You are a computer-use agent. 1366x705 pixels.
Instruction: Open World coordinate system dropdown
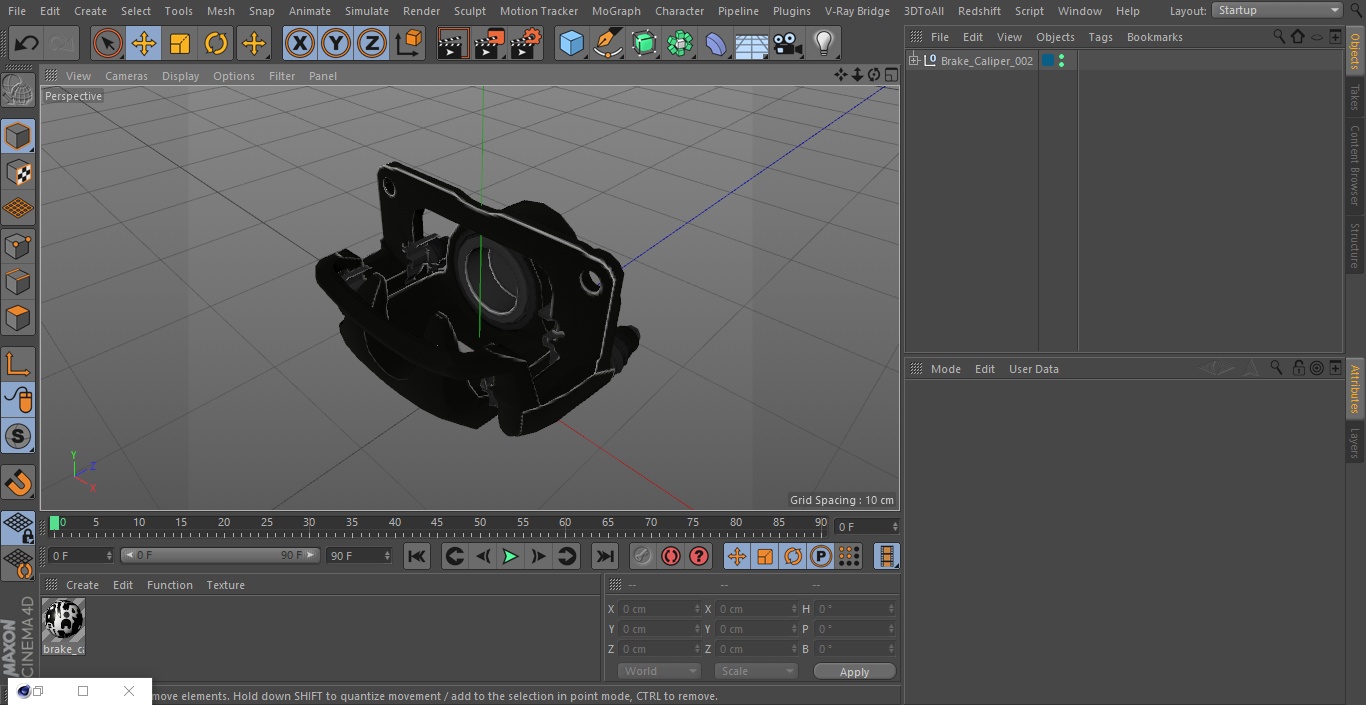click(658, 671)
